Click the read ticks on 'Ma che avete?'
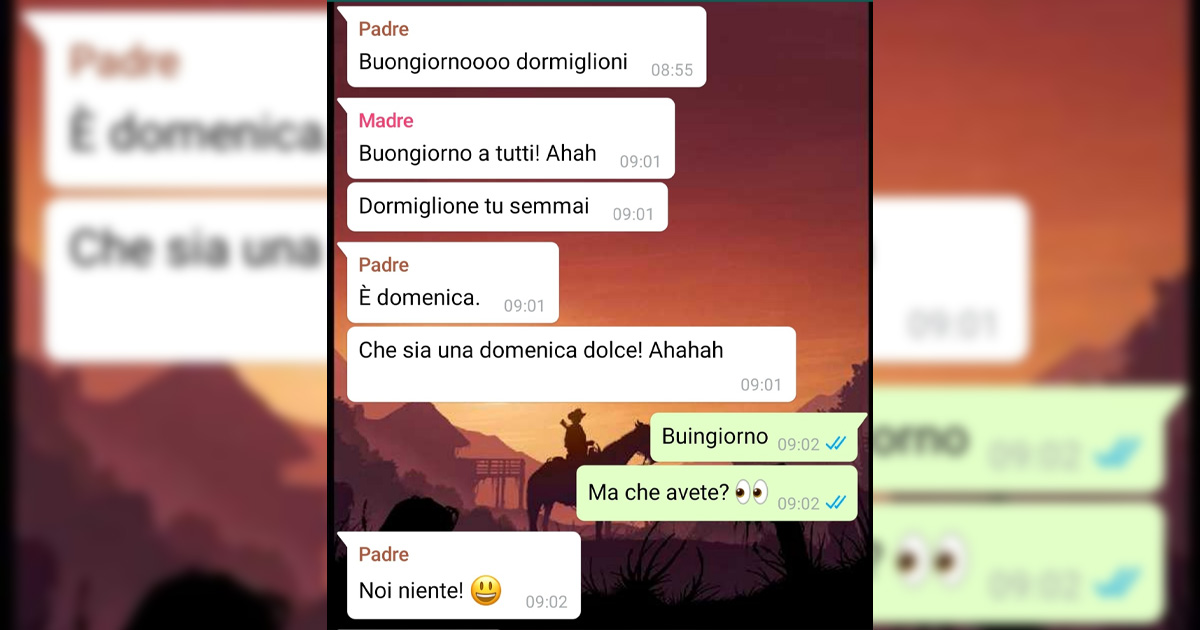 point(837,502)
